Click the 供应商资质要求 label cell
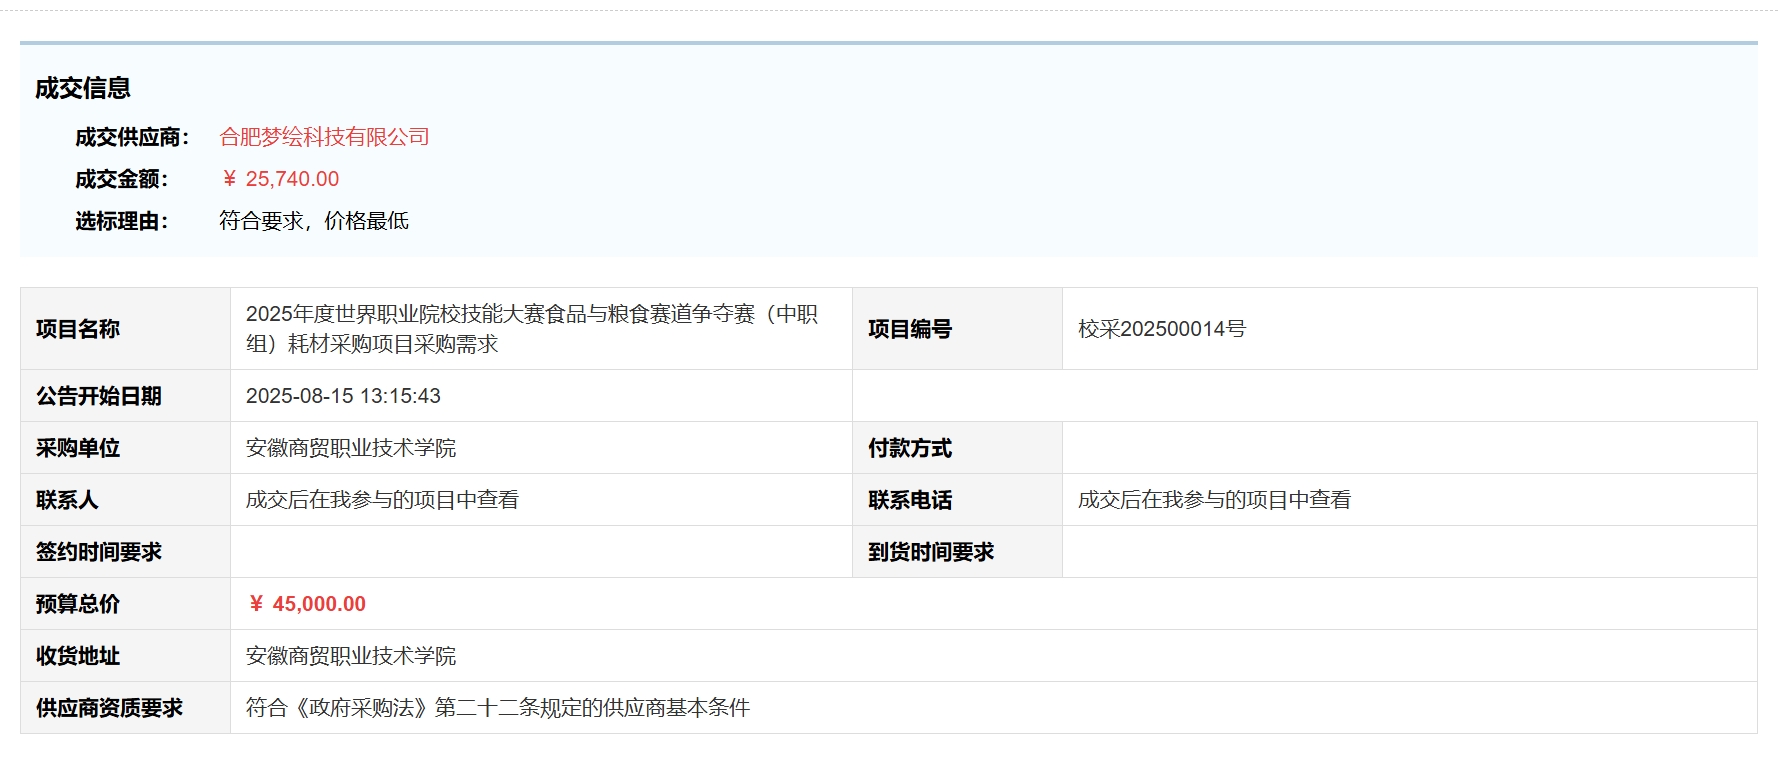The width and height of the screenshot is (1778, 772). point(110,708)
